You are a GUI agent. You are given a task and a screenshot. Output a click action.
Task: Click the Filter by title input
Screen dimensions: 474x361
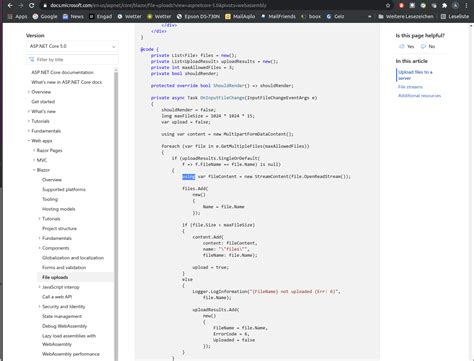click(72, 59)
